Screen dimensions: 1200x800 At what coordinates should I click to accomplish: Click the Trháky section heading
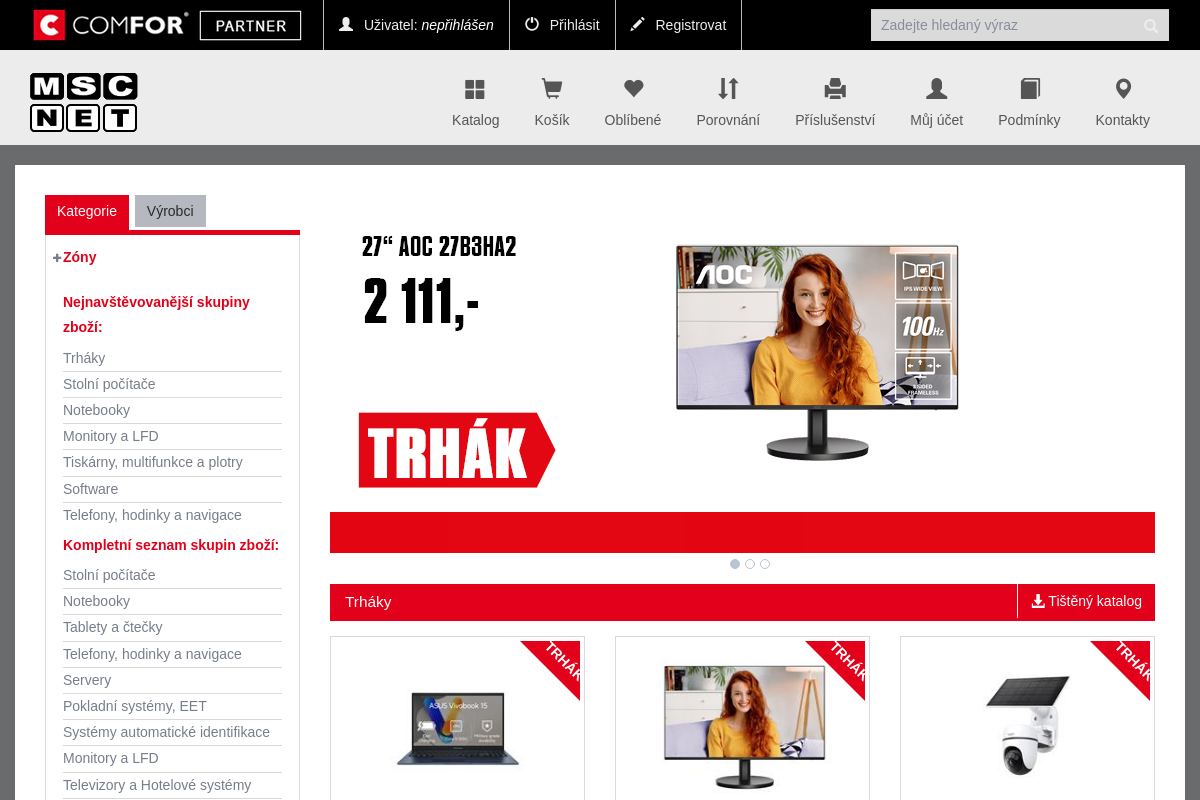click(368, 602)
